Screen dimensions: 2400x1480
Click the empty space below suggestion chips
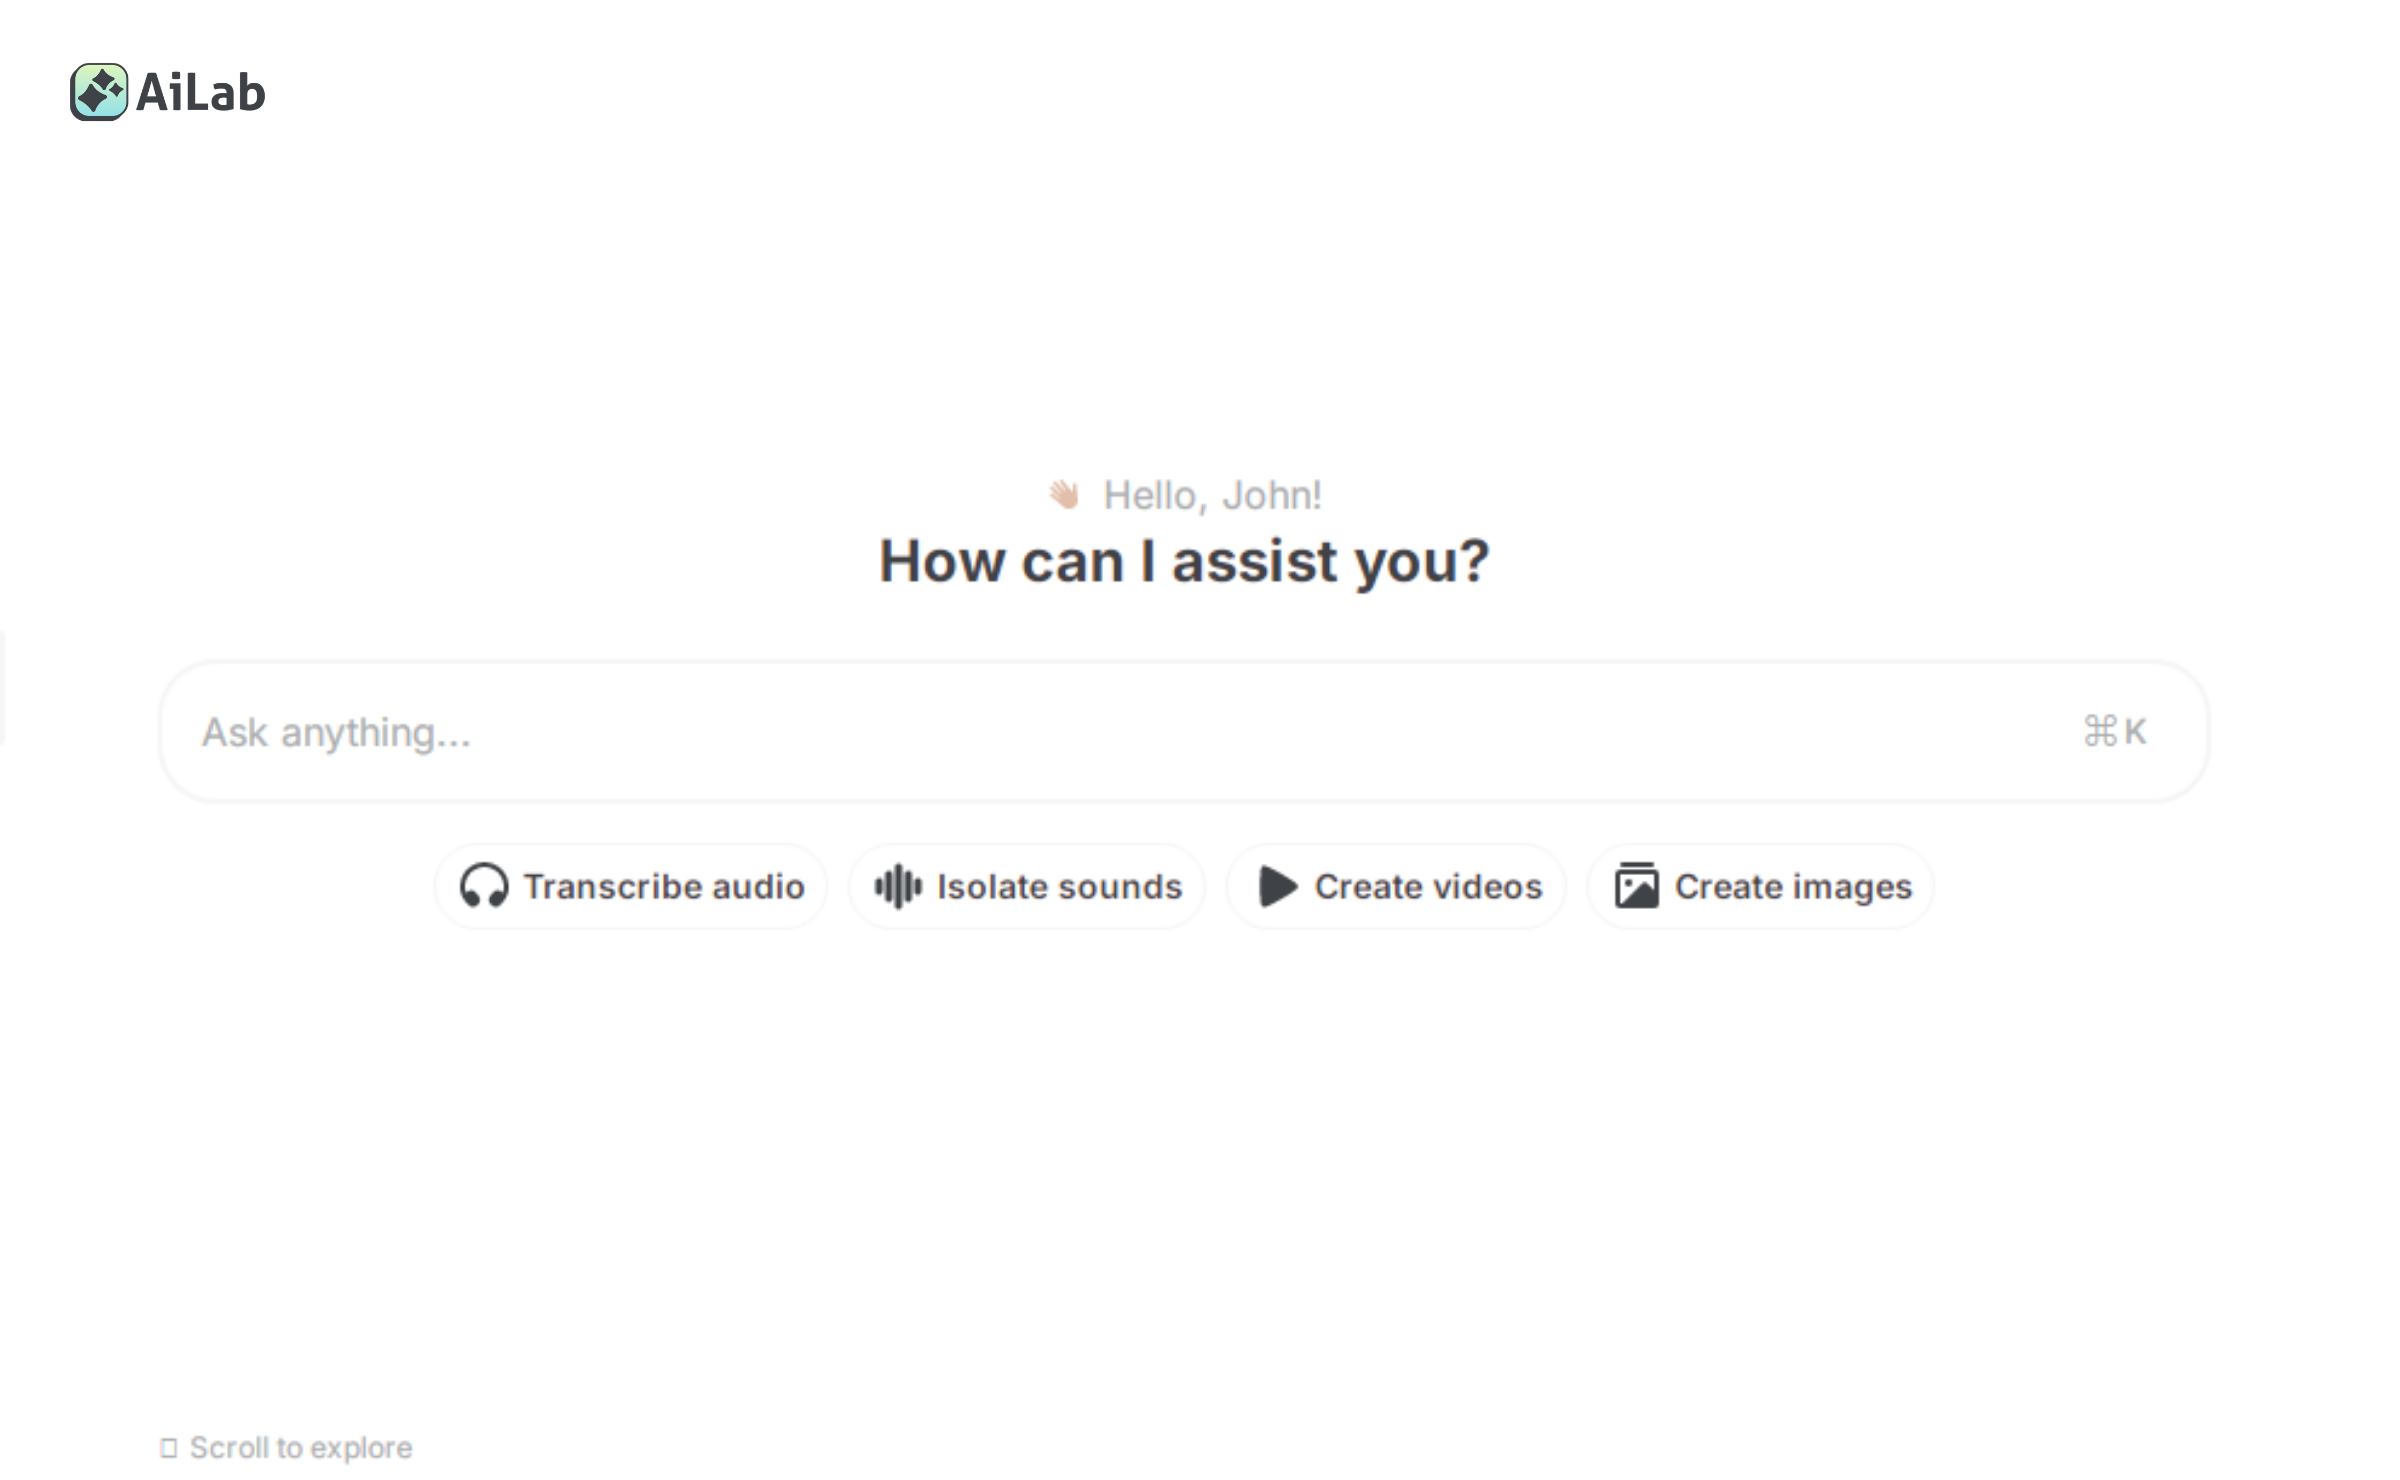point(1200,1150)
